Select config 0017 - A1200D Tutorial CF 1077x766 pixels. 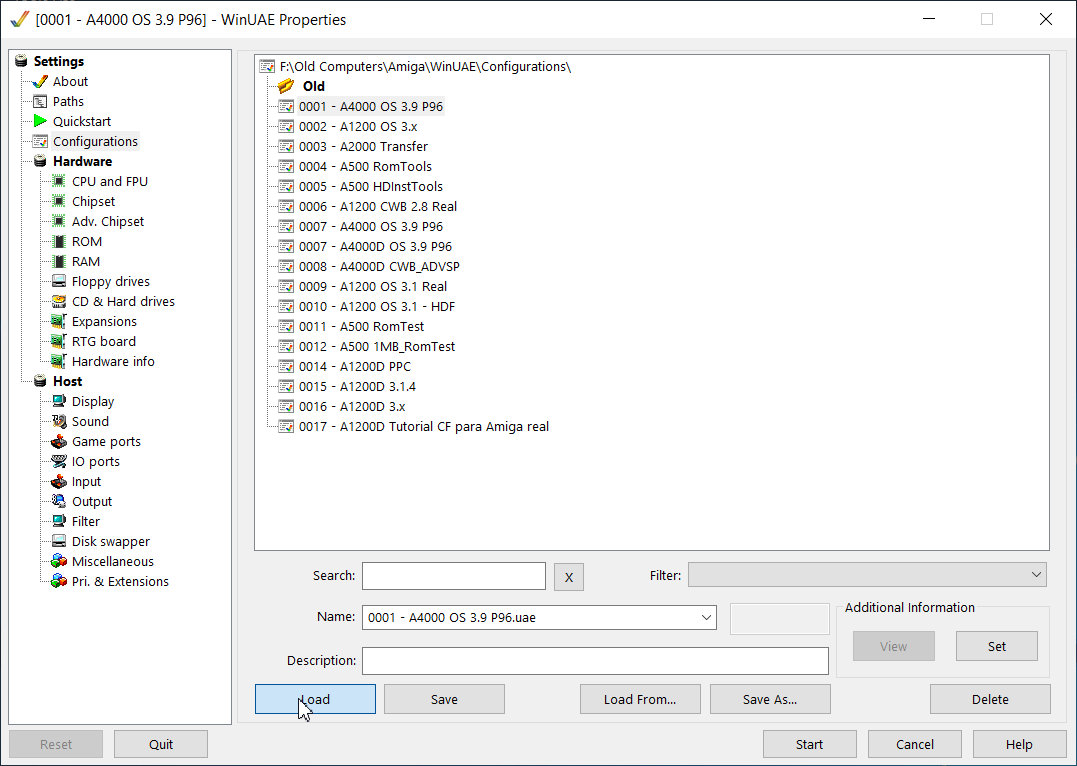click(x=424, y=427)
